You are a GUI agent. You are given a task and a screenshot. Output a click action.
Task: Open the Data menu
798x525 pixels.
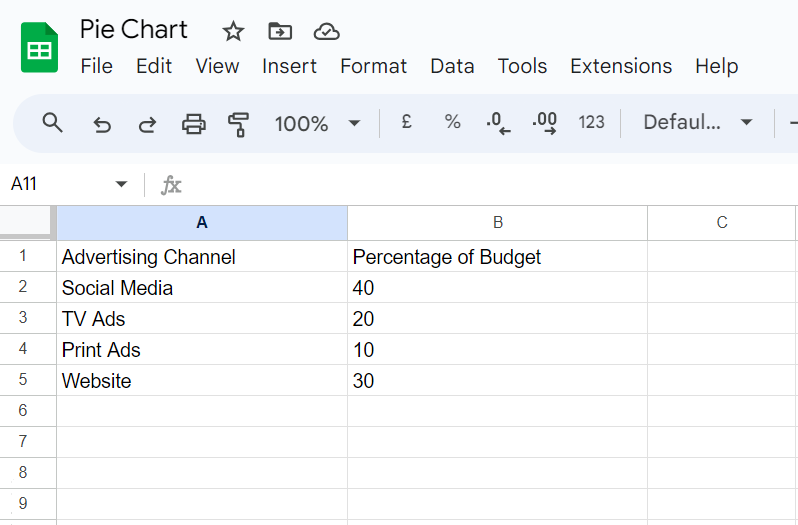coord(452,66)
